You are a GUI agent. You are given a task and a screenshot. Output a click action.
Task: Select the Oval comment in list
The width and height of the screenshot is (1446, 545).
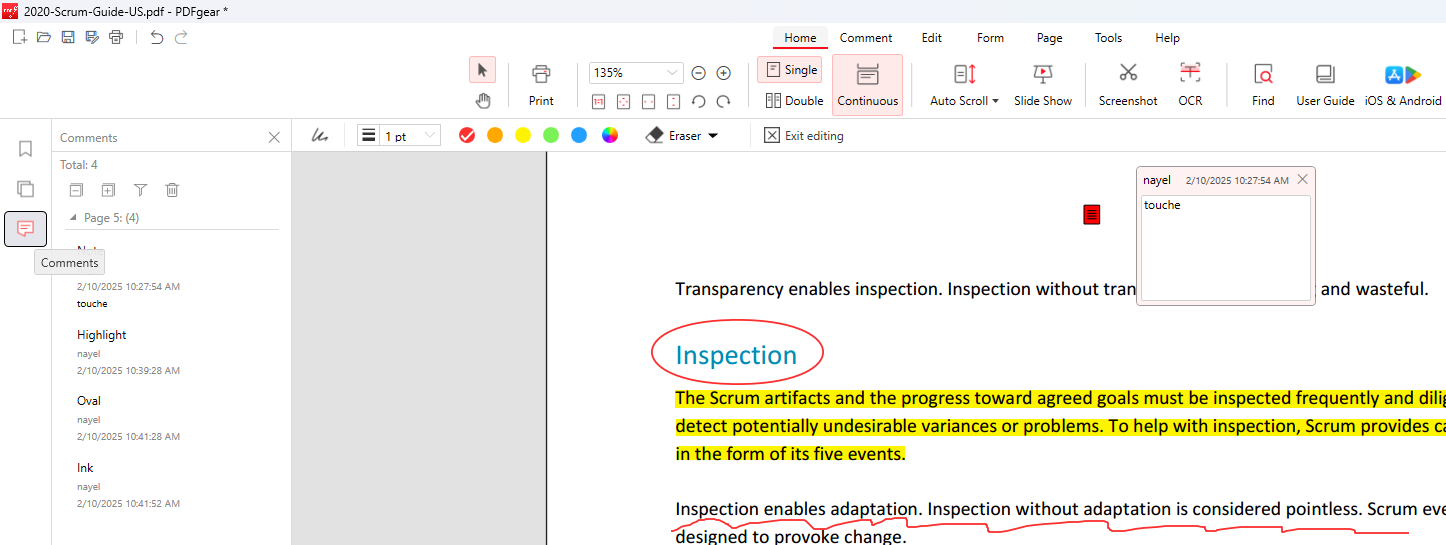[89, 401]
